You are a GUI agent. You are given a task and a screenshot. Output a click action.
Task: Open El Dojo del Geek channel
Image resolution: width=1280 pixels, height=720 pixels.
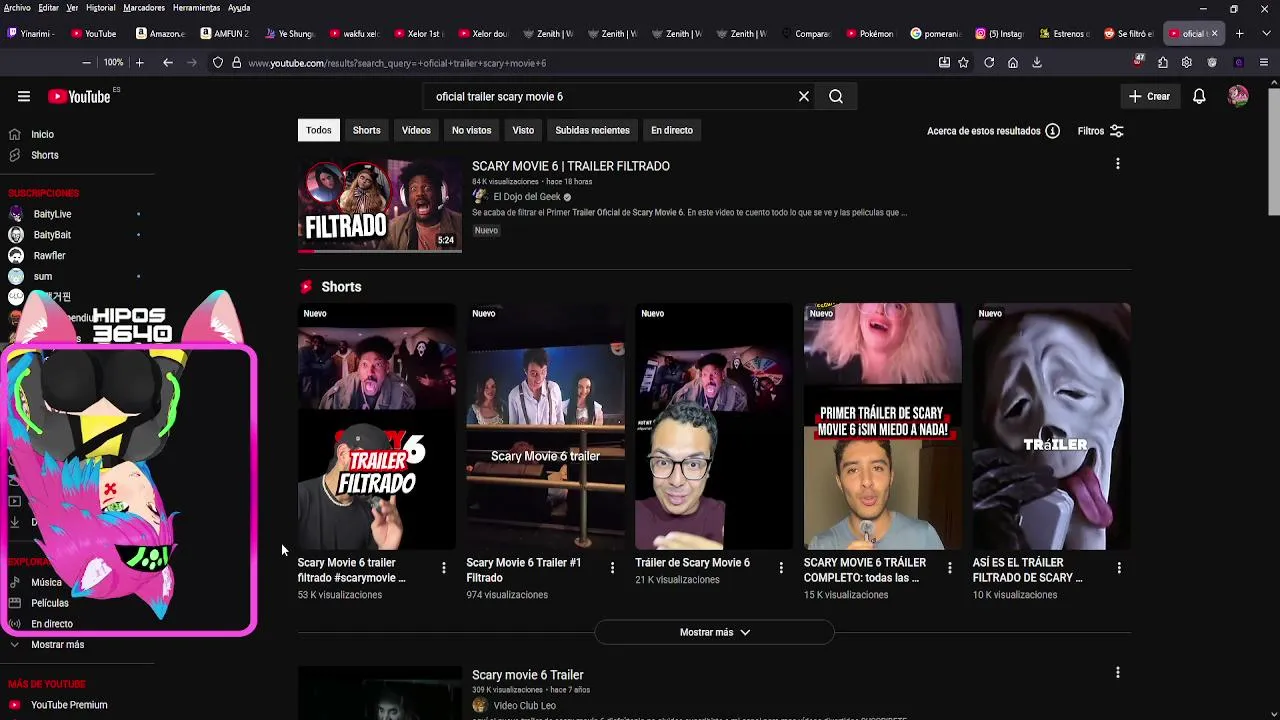pyautogui.click(x=527, y=197)
